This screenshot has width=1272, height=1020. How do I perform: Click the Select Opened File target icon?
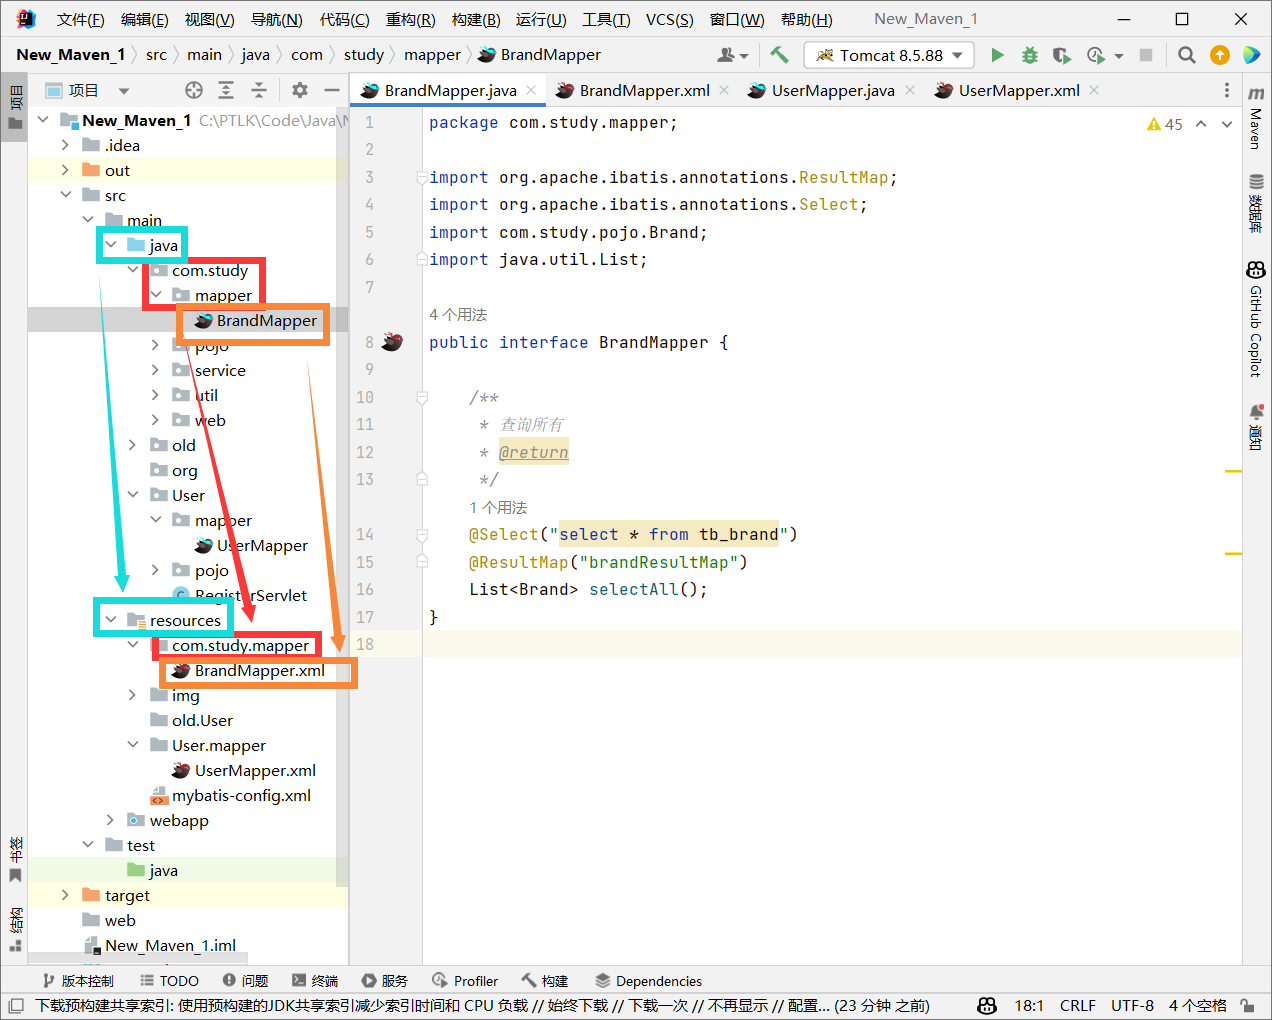pyautogui.click(x=194, y=90)
